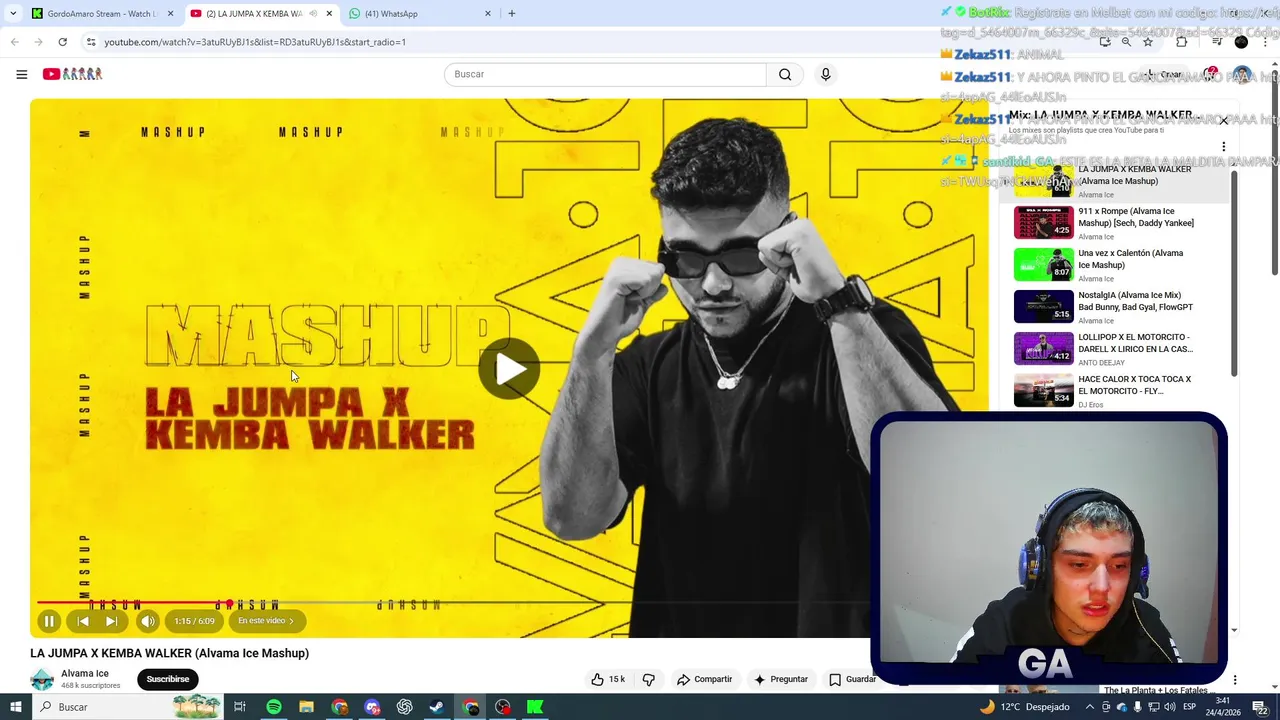The width and height of the screenshot is (1280, 720).
Task: Bookmark this page with star icon
Action: pyautogui.click(x=1148, y=42)
